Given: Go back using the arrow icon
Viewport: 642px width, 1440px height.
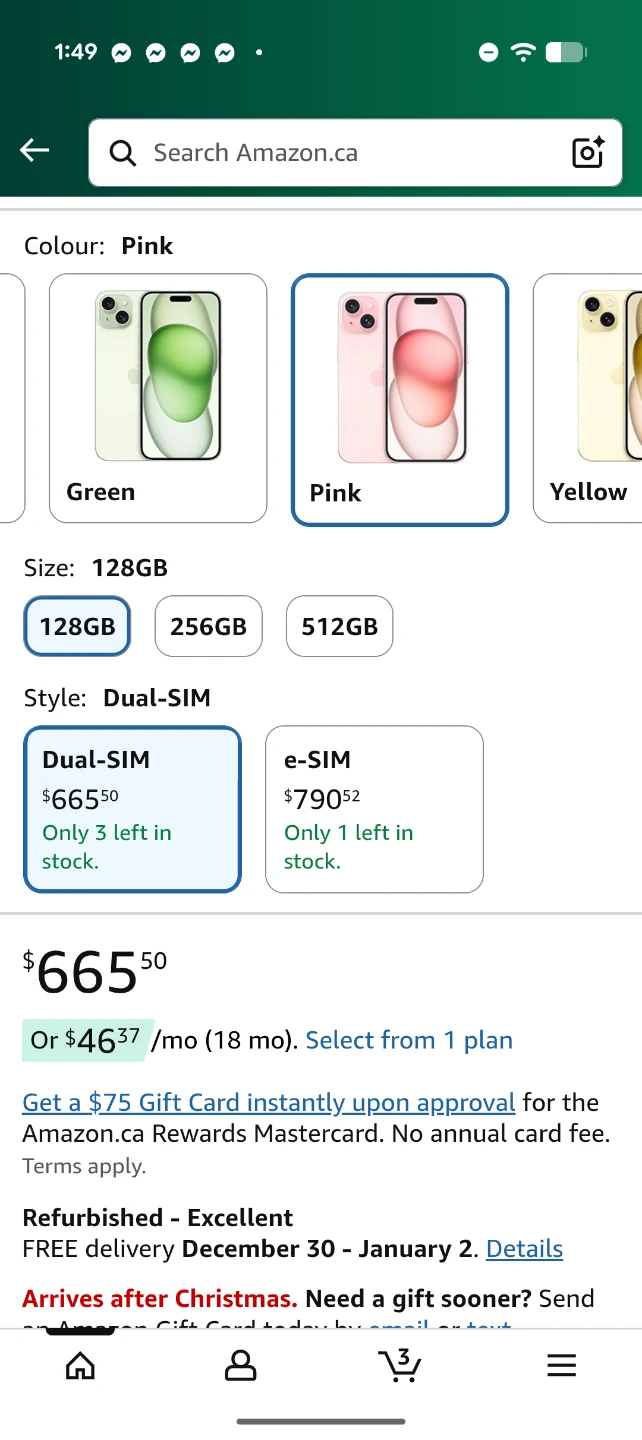Looking at the screenshot, I should 34,150.
